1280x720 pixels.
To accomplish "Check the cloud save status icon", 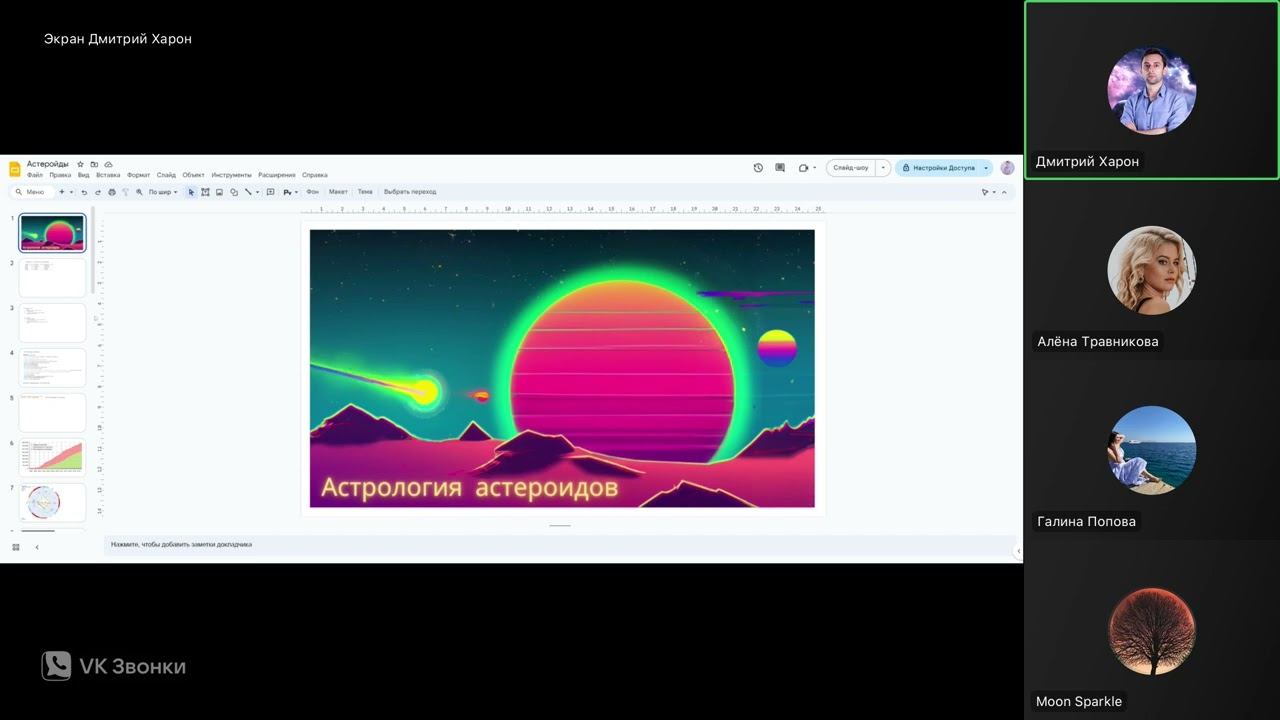I will pos(108,164).
